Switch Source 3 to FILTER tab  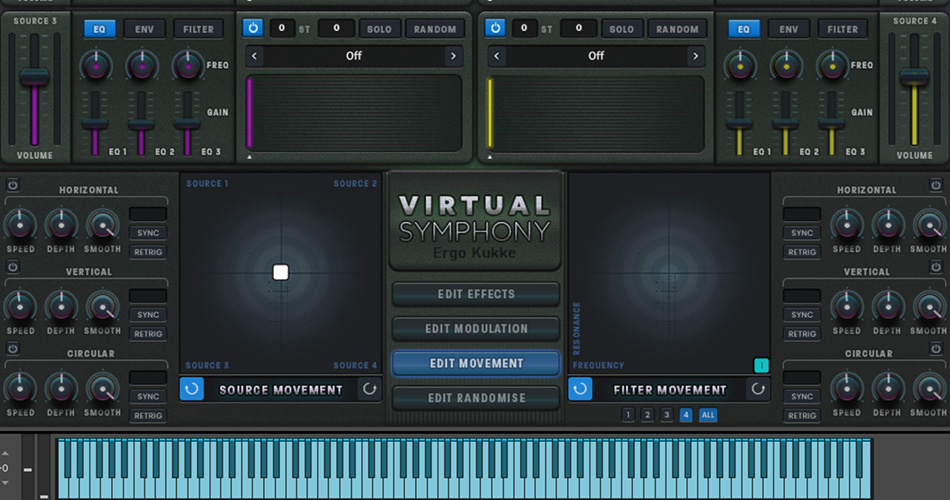198,29
